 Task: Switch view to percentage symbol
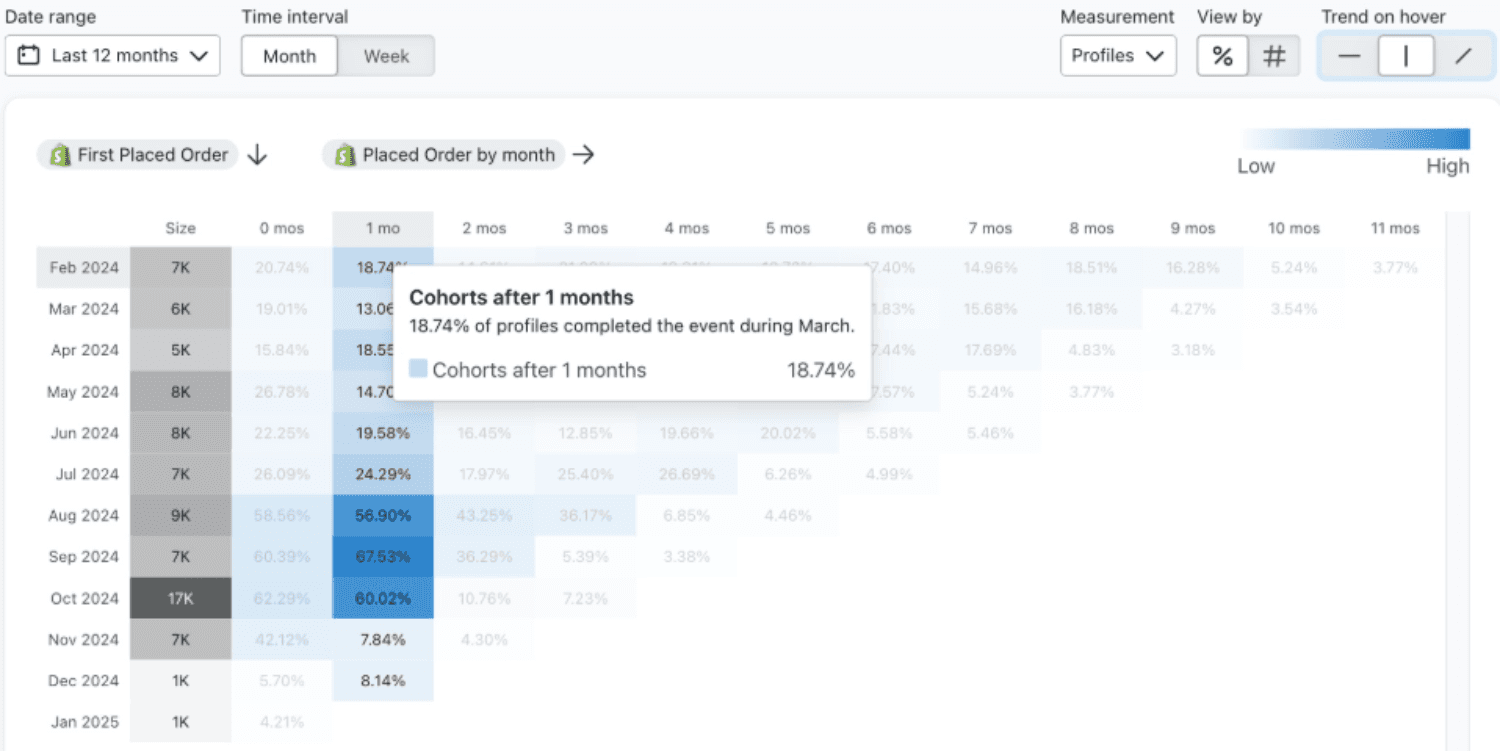(x=1222, y=56)
